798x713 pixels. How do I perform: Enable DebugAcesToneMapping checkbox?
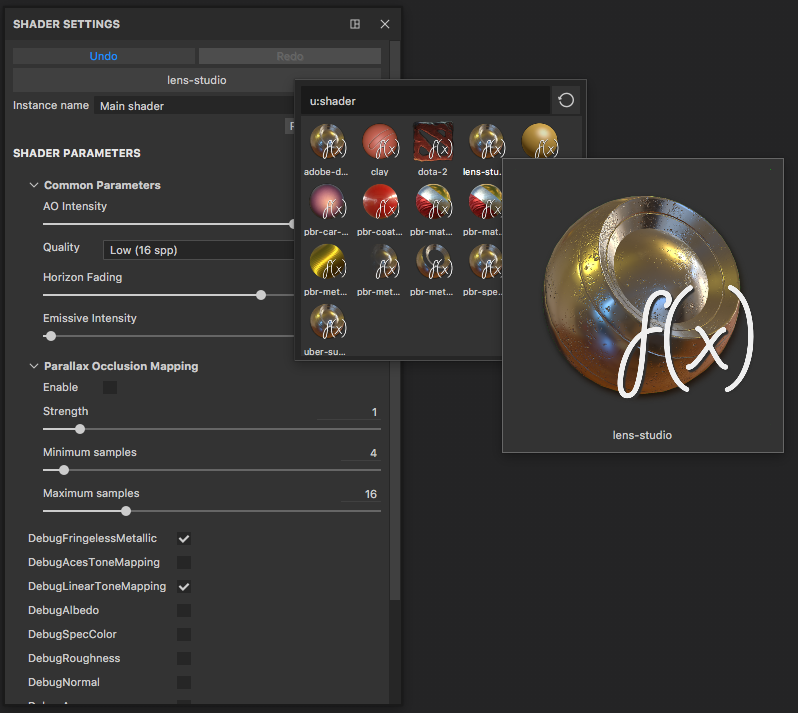(x=184, y=563)
